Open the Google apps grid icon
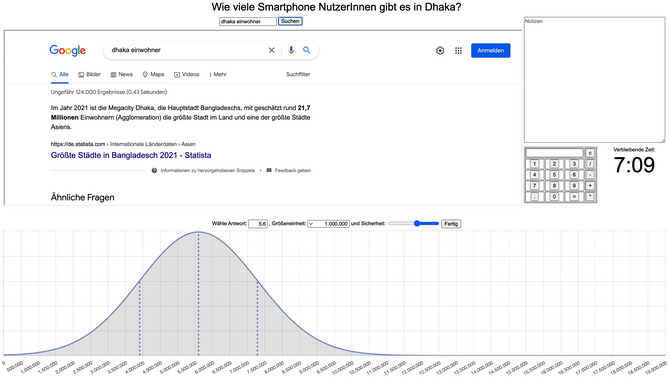This screenshot has width=670, height=378. pos(458,50)
